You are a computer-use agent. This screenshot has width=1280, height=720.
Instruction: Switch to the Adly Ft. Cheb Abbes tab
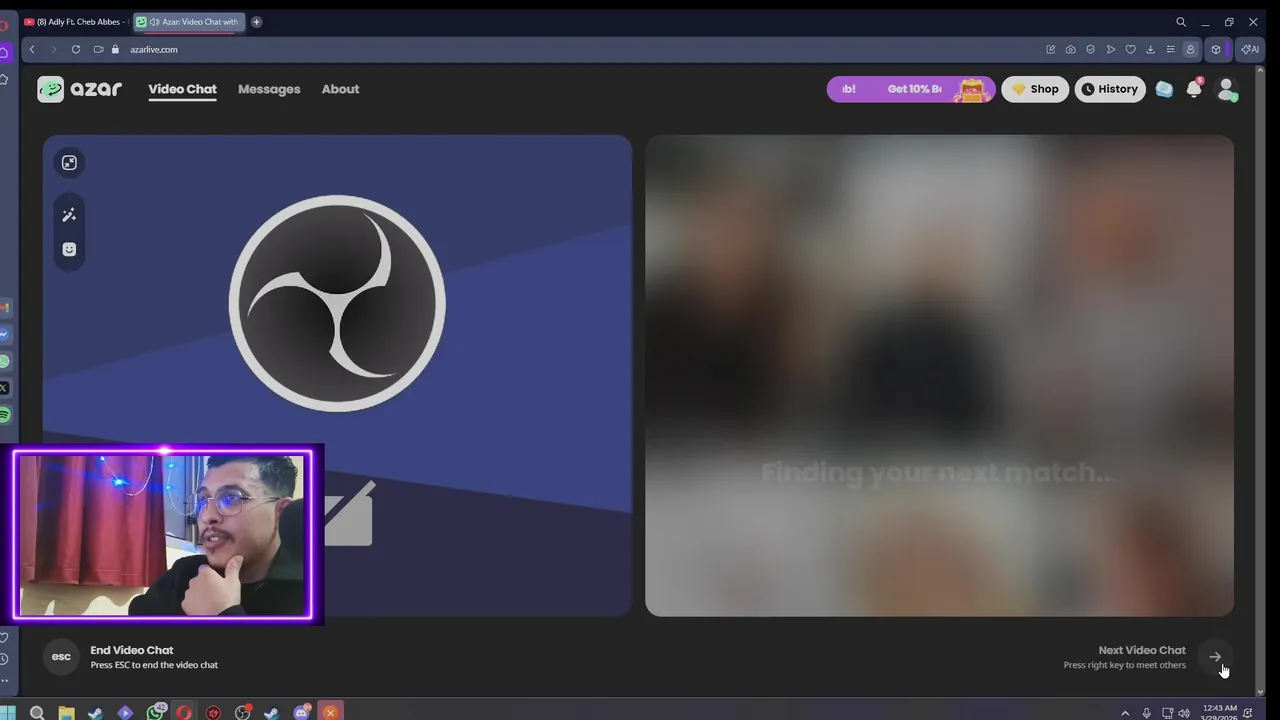76,22
